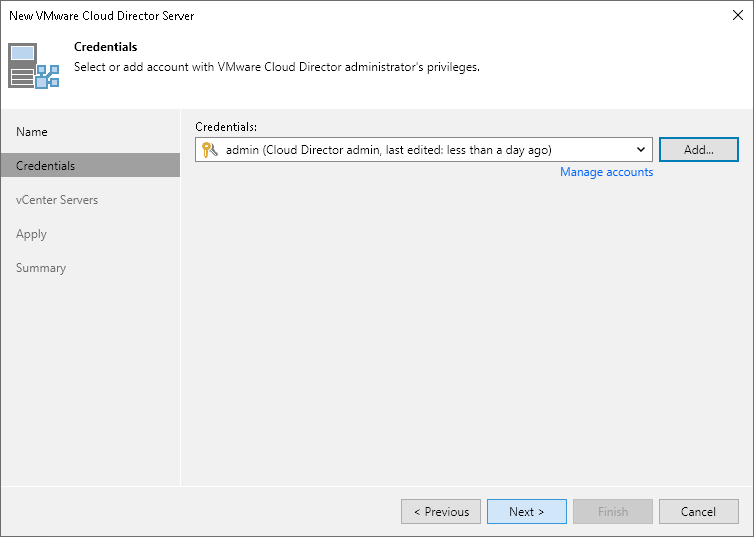Go to the Name step
Screen dimensions: 754x537
pos(32,132)
